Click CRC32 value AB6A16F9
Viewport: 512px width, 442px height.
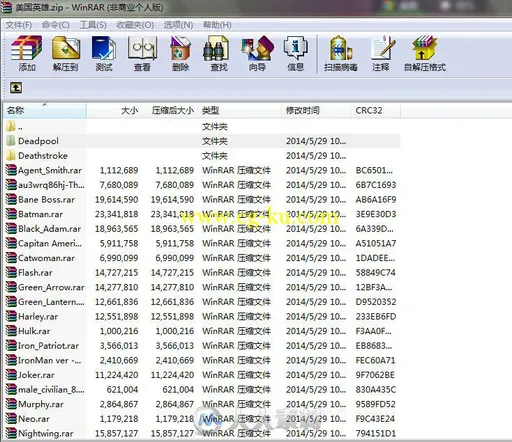click(x=376, y=200)
